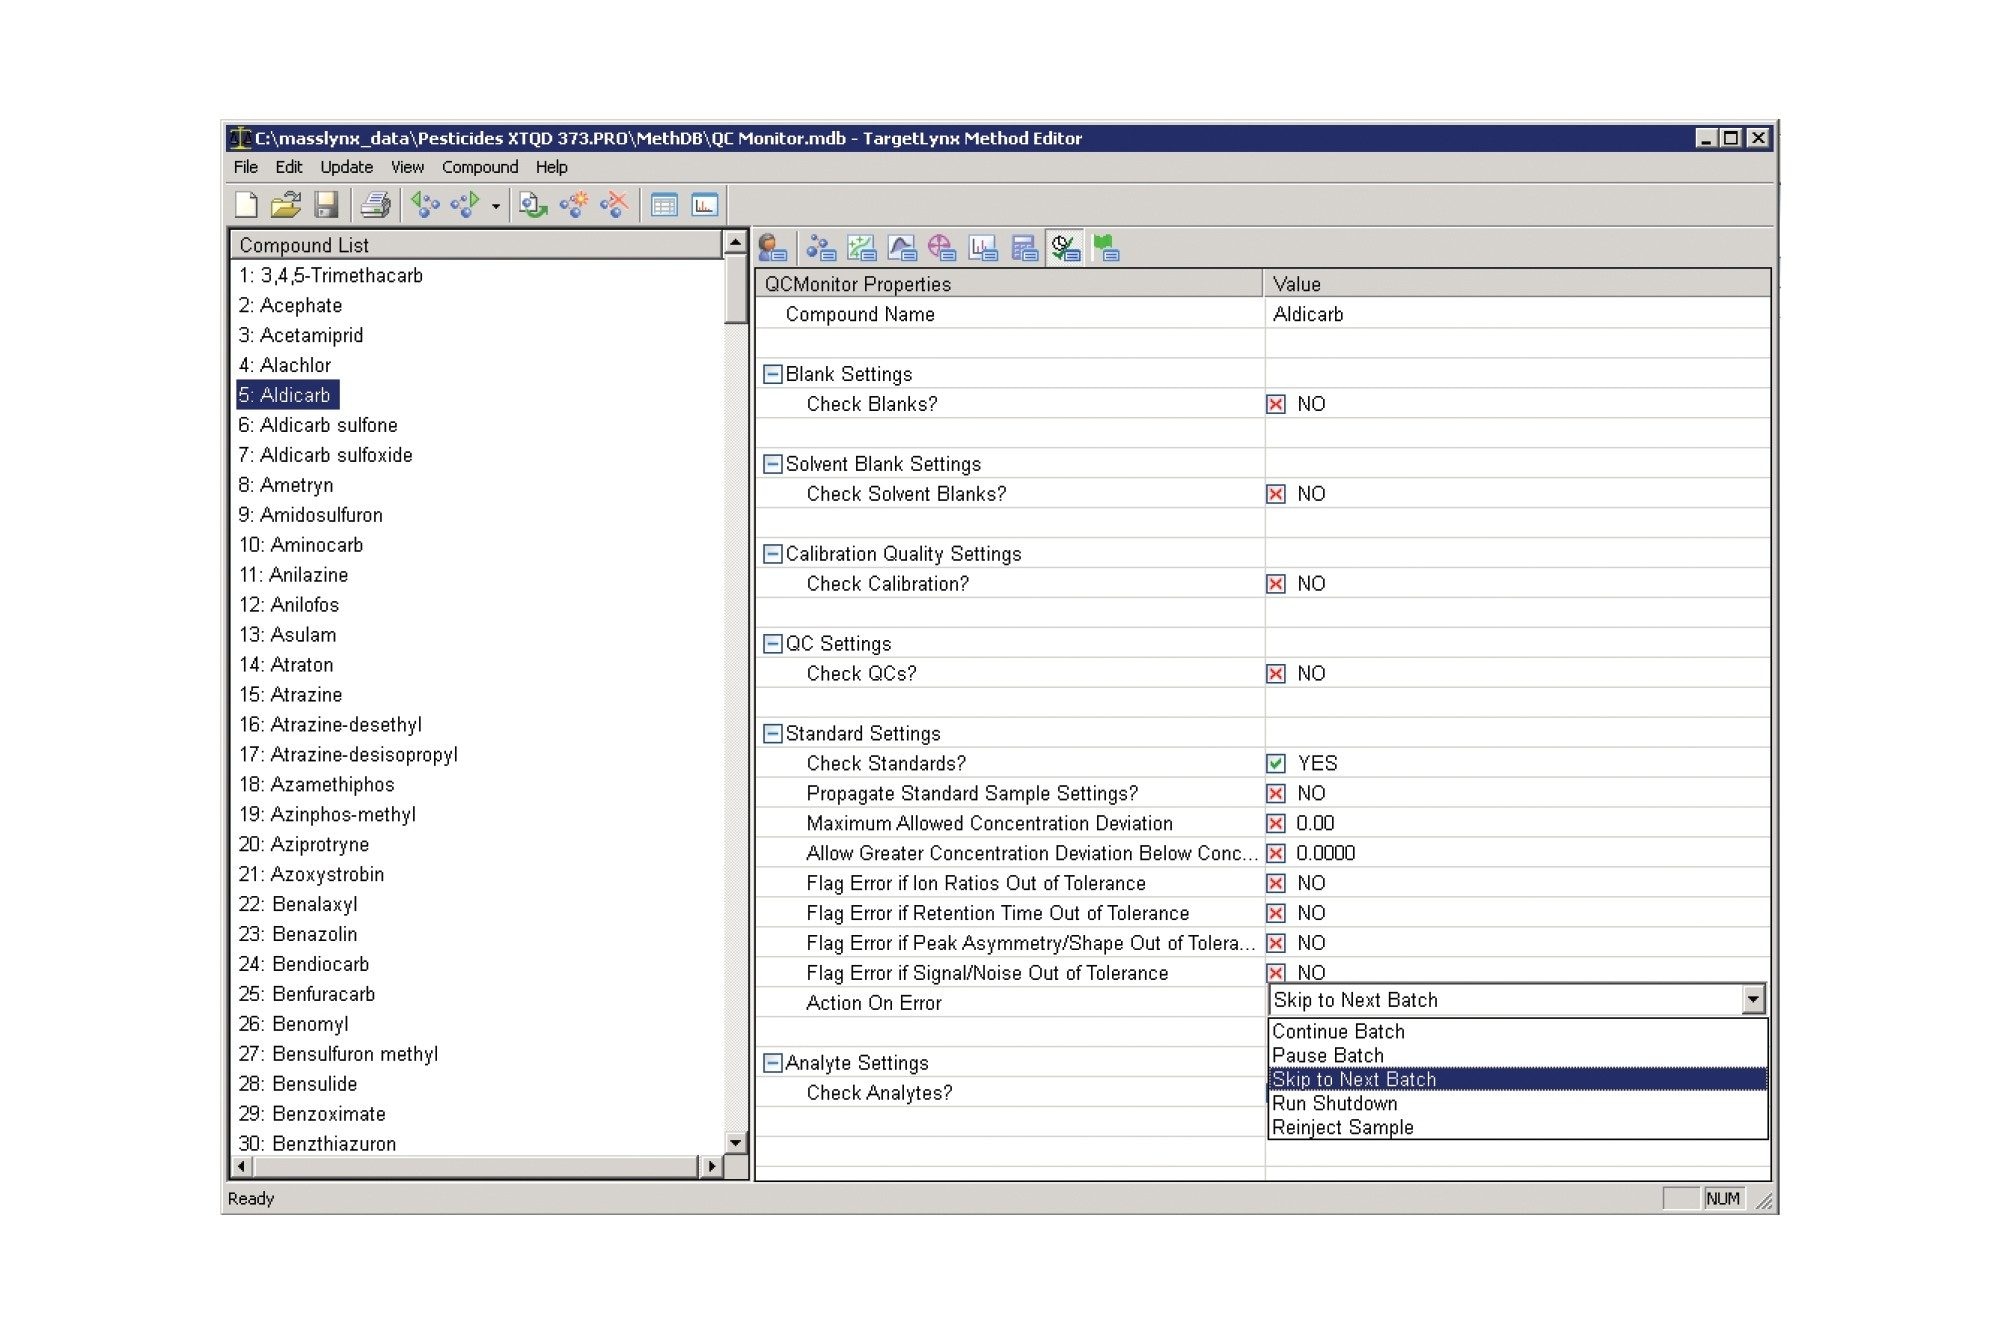2000x1333 pixels.
Task: Show the chromatogram view toolbar icon
Action: (x=704, y=205)
